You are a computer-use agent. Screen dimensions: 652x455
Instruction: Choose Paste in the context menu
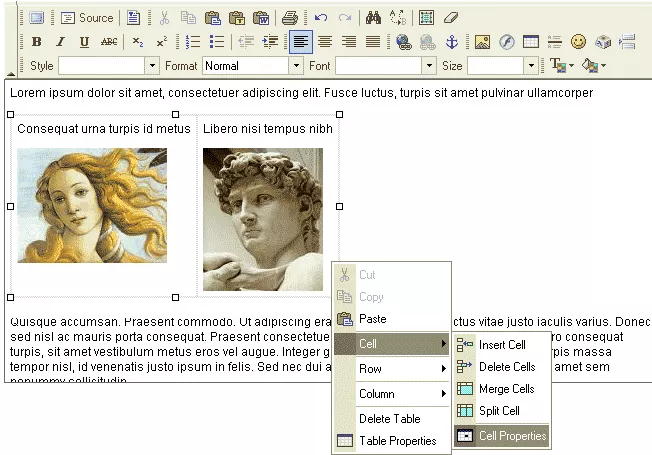[392, 319]
